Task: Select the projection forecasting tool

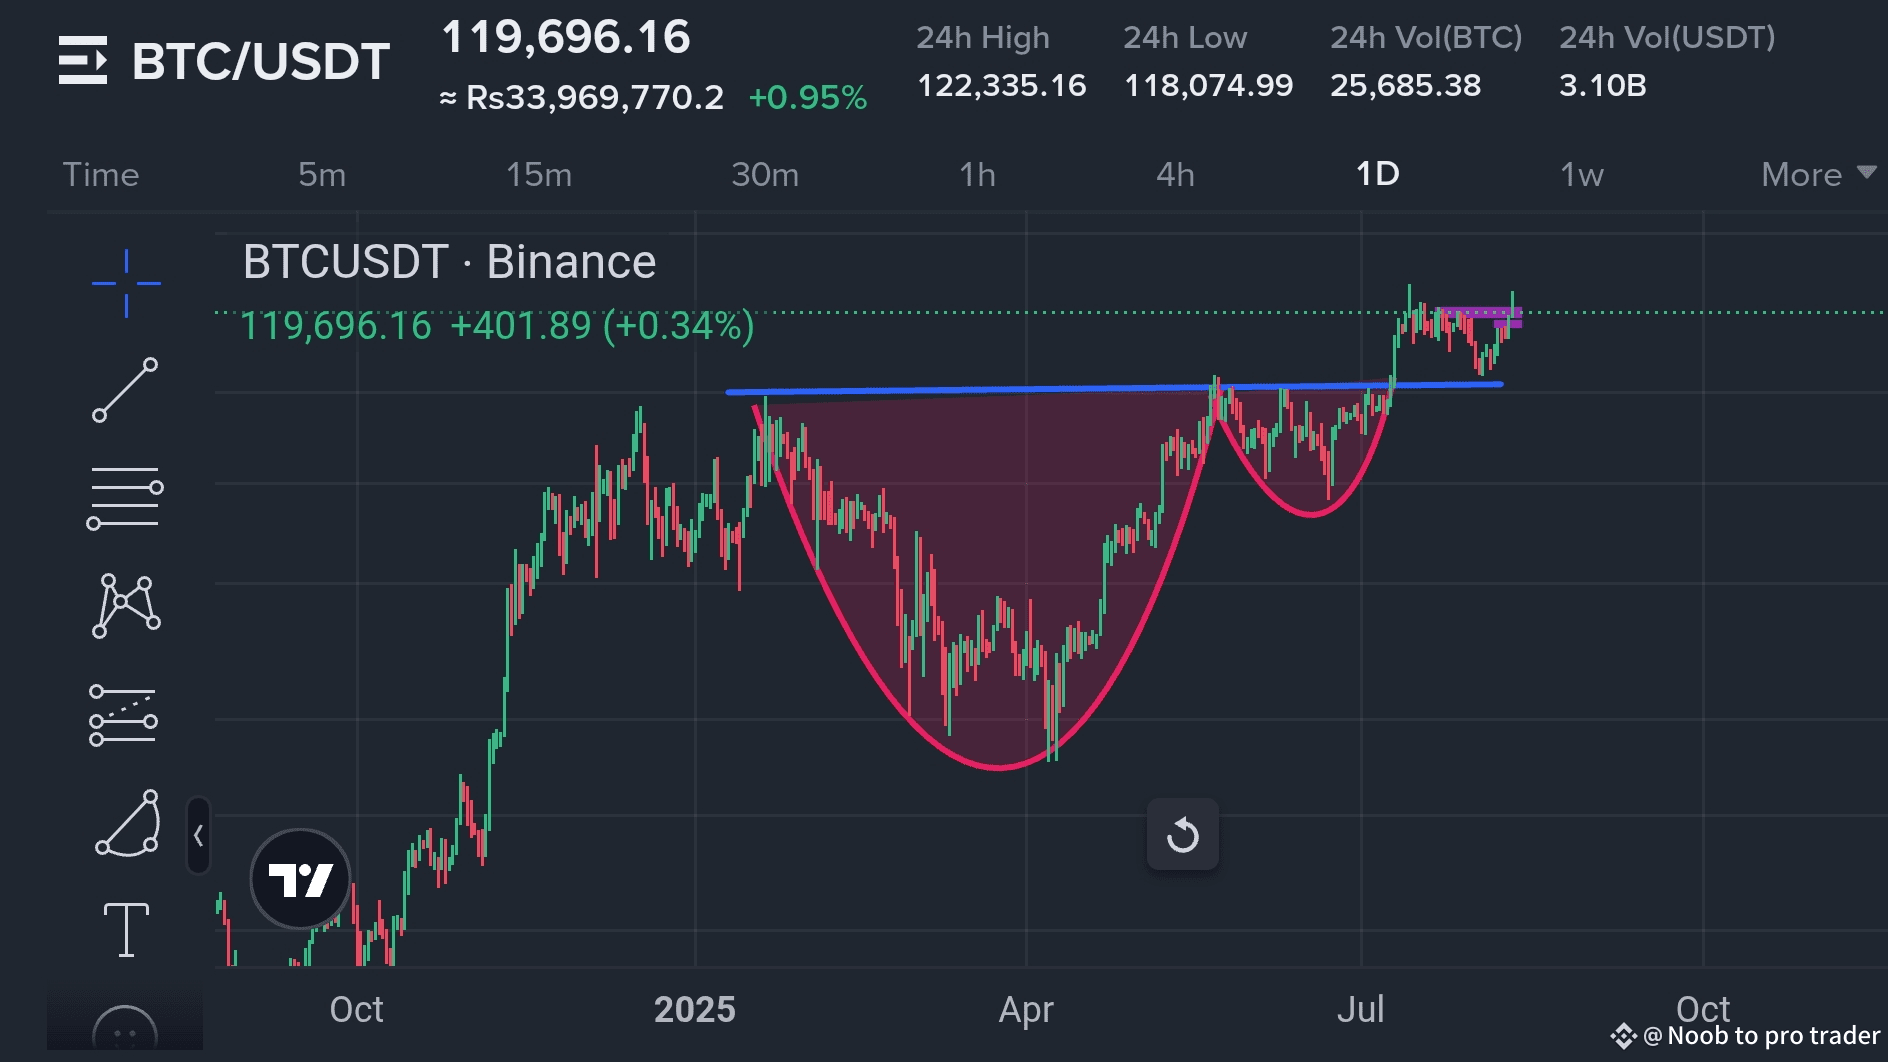Action: (x=124, y=714)
